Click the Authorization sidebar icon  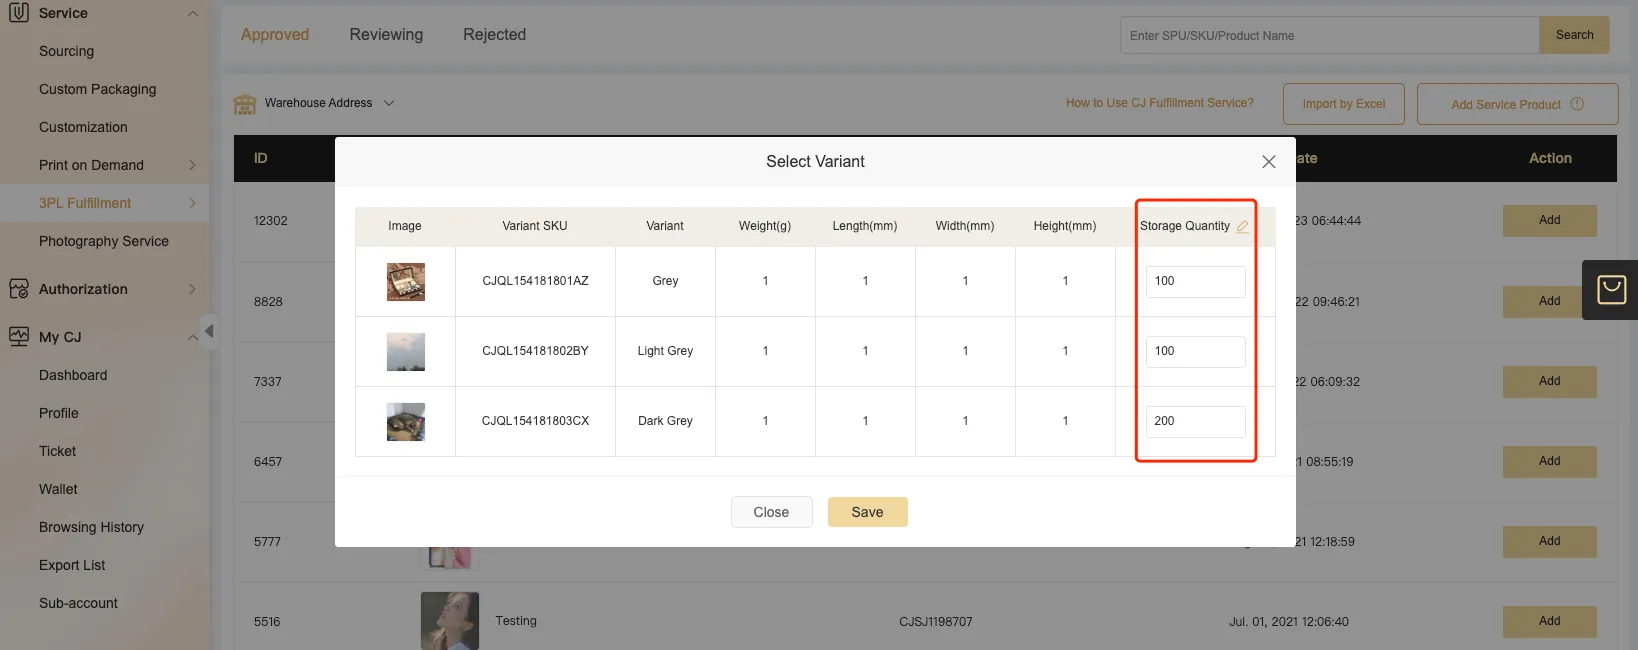click(x=19, y=289)
